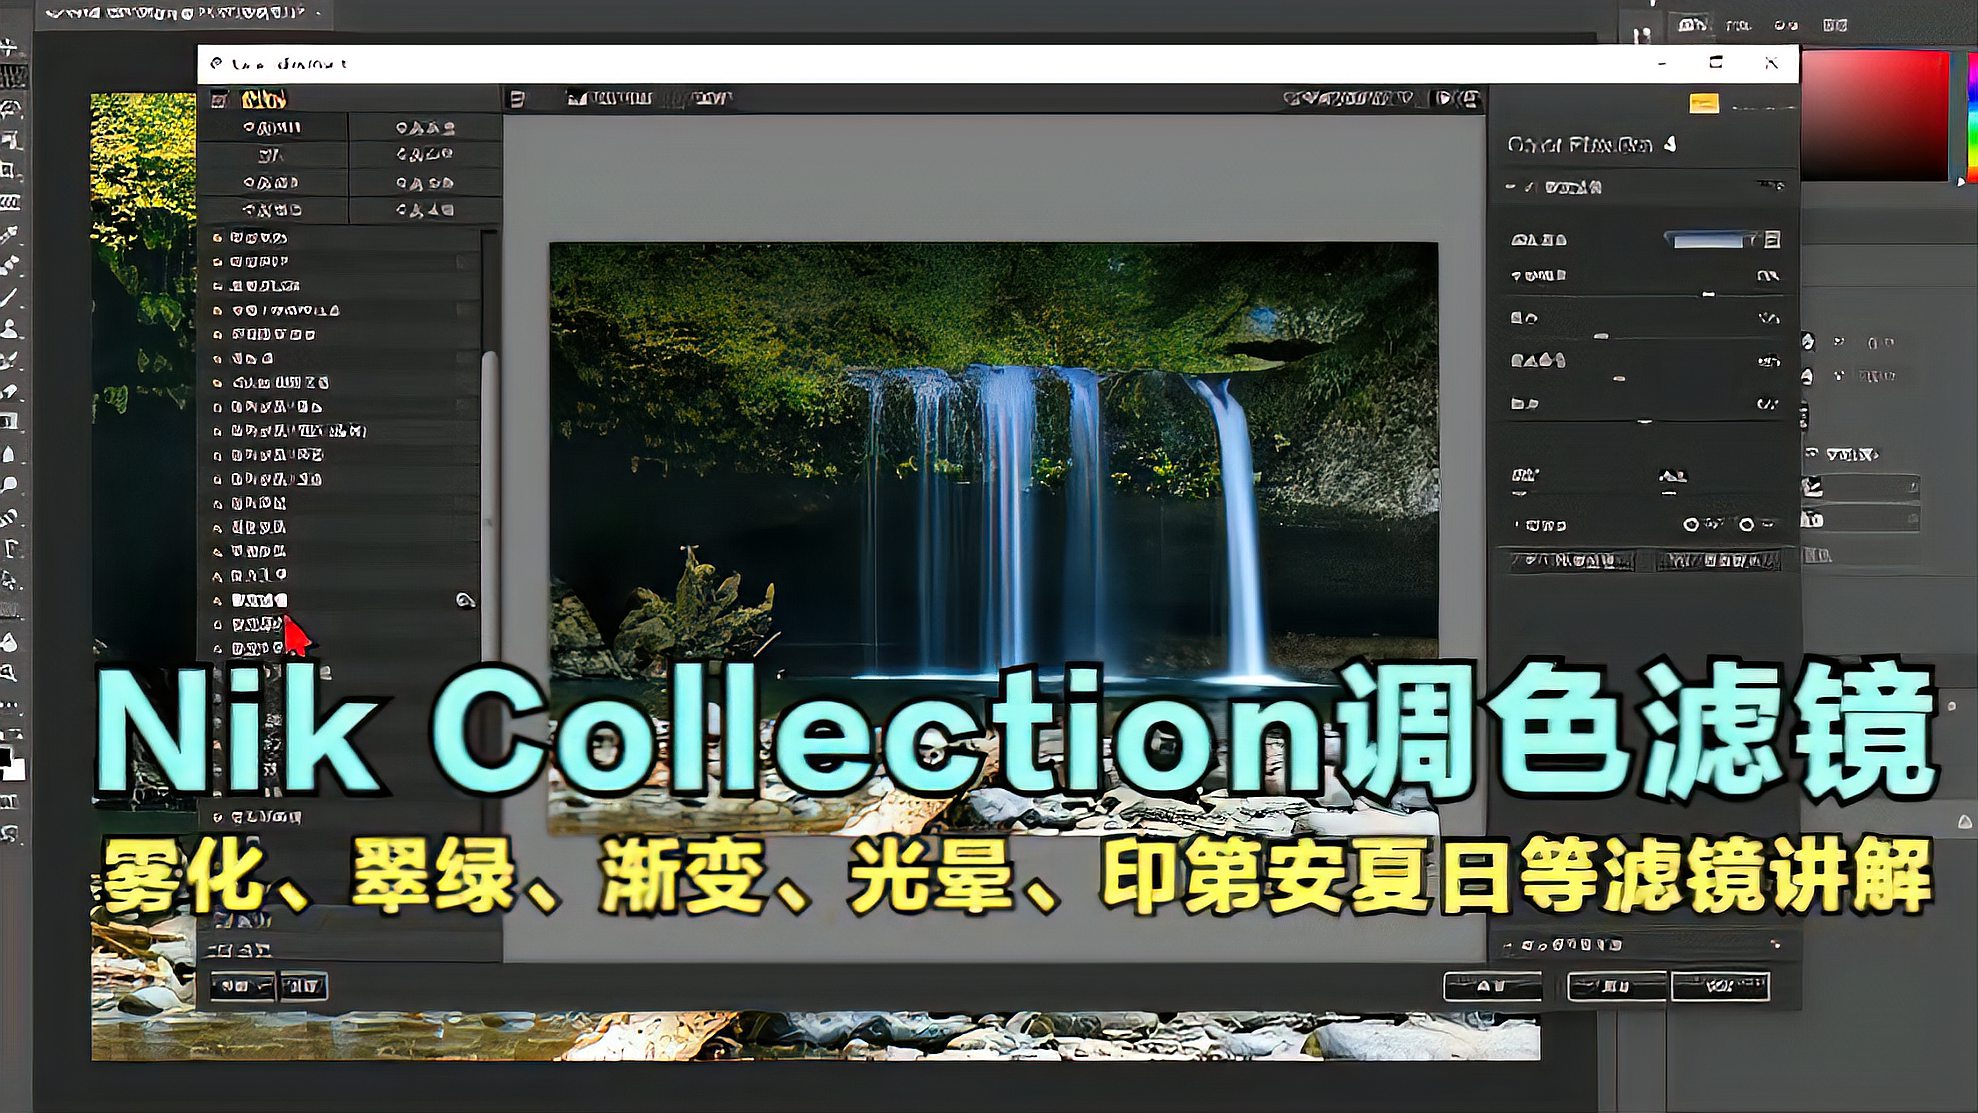The height and width of the screenshot is (1113, 1978).
Task: Select the Clone Stamp tool in Photoshop toolbar
Action: click(10, 328)
